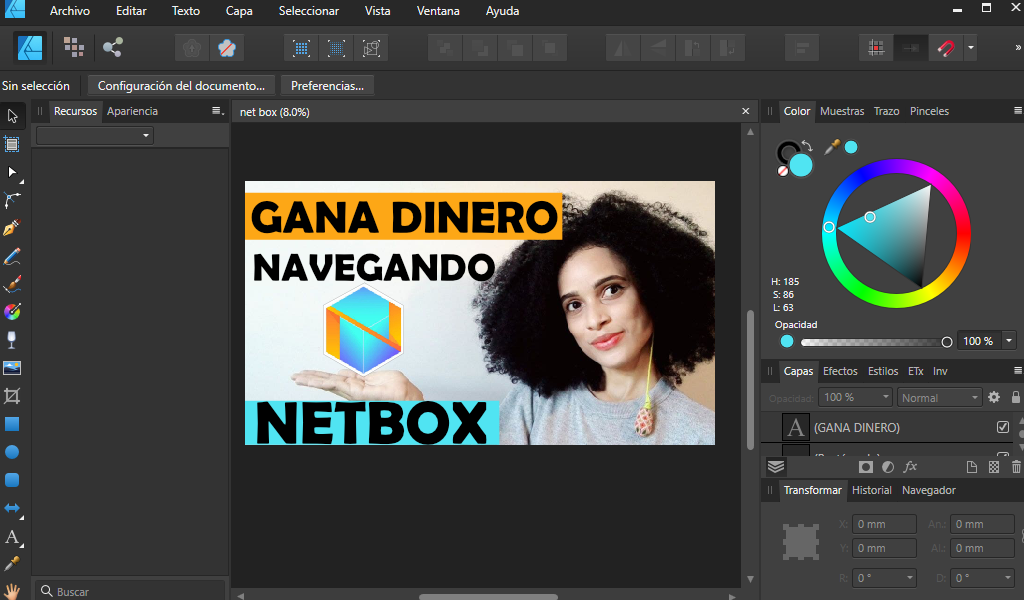Click the snapping magnet icon
Viewport: 1024px width, 600px height.
946,48
